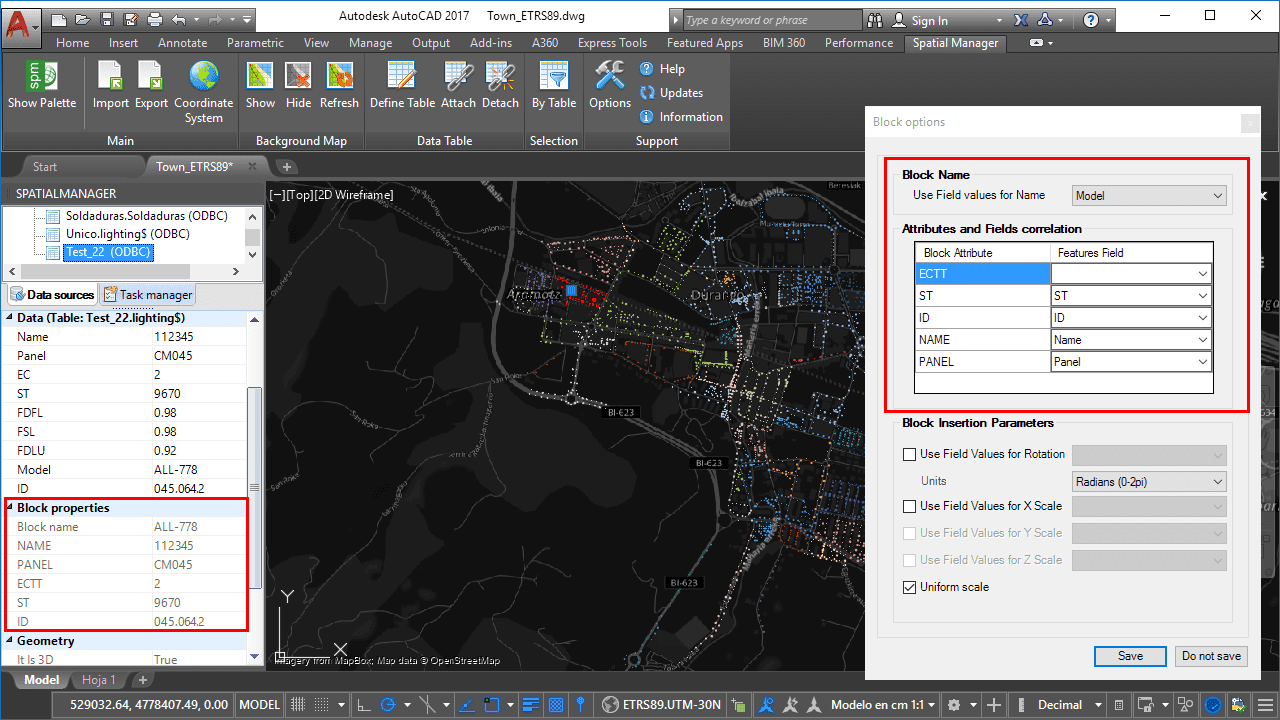The height and width of the screenshot is (720, 1280).
Task: Click the Open file quick access icon
Action: tap(82, 19)
